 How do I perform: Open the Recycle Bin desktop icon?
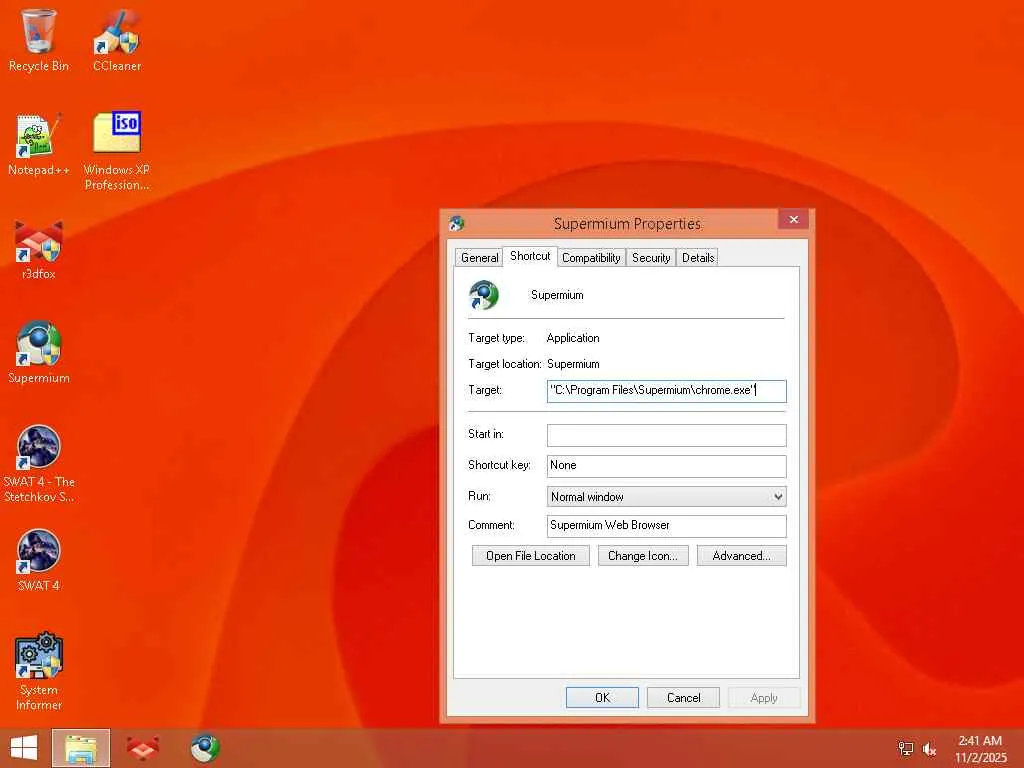click(x=39, y=40)
